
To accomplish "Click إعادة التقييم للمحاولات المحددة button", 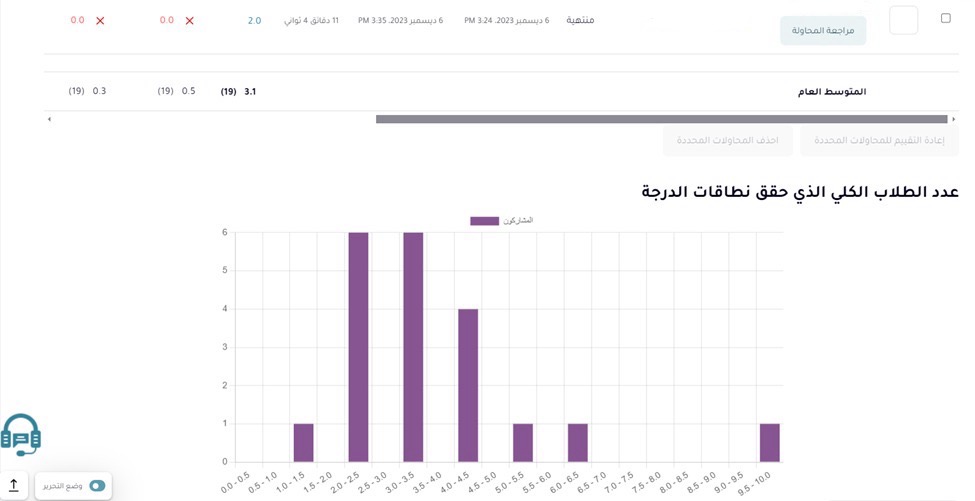I will coord(879,141).
